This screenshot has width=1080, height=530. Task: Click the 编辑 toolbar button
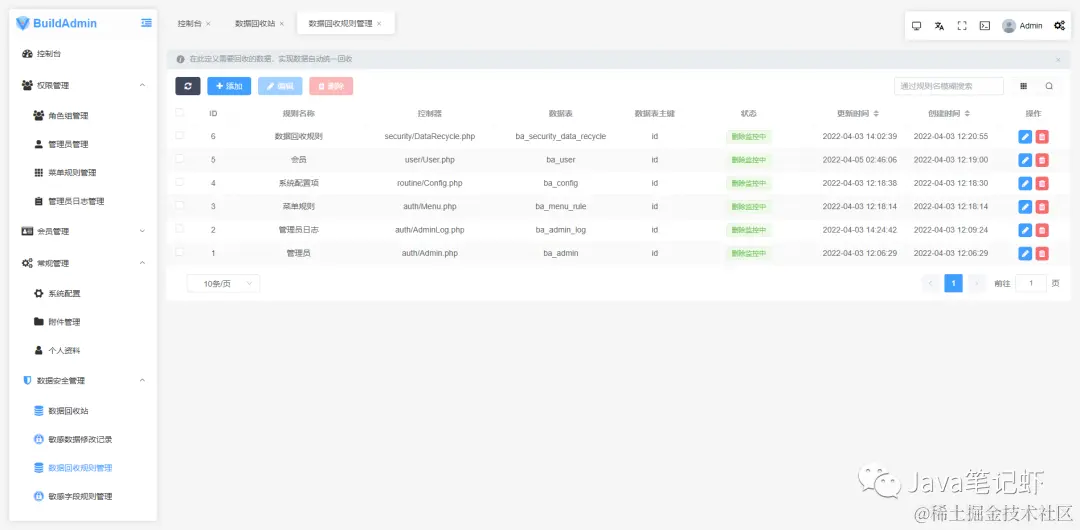pos(280,86)
